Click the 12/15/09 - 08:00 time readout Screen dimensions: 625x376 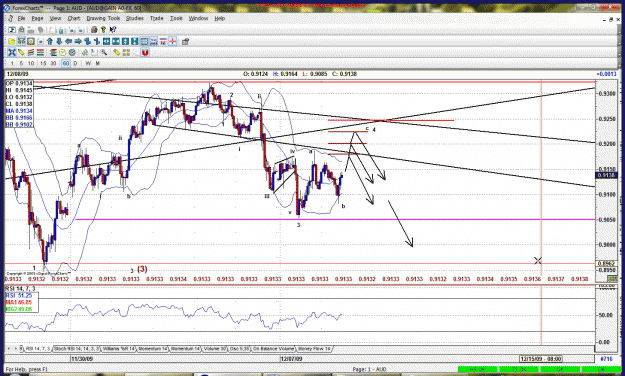click(x=541, y=359)
